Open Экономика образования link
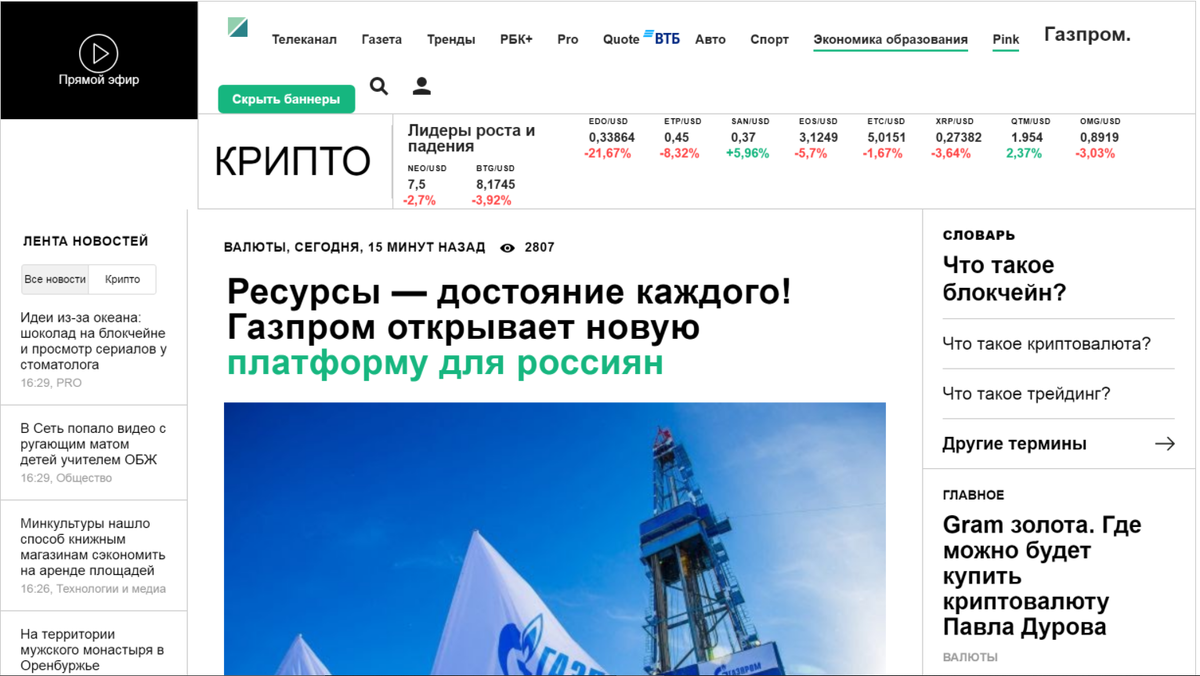 [x=890, y=40]
